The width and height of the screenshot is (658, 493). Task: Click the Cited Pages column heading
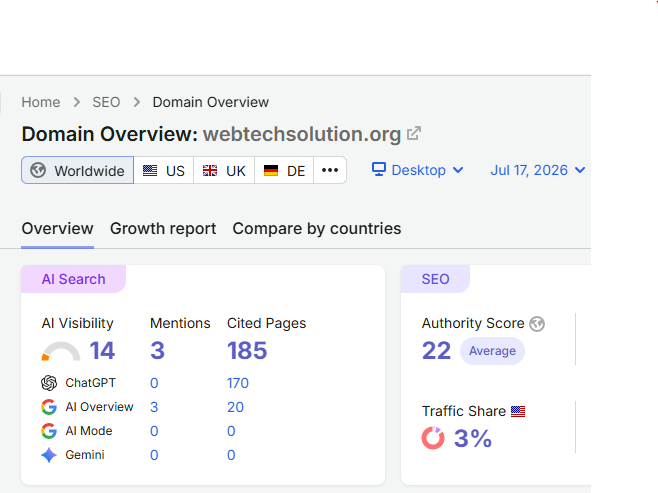(266, 323)
